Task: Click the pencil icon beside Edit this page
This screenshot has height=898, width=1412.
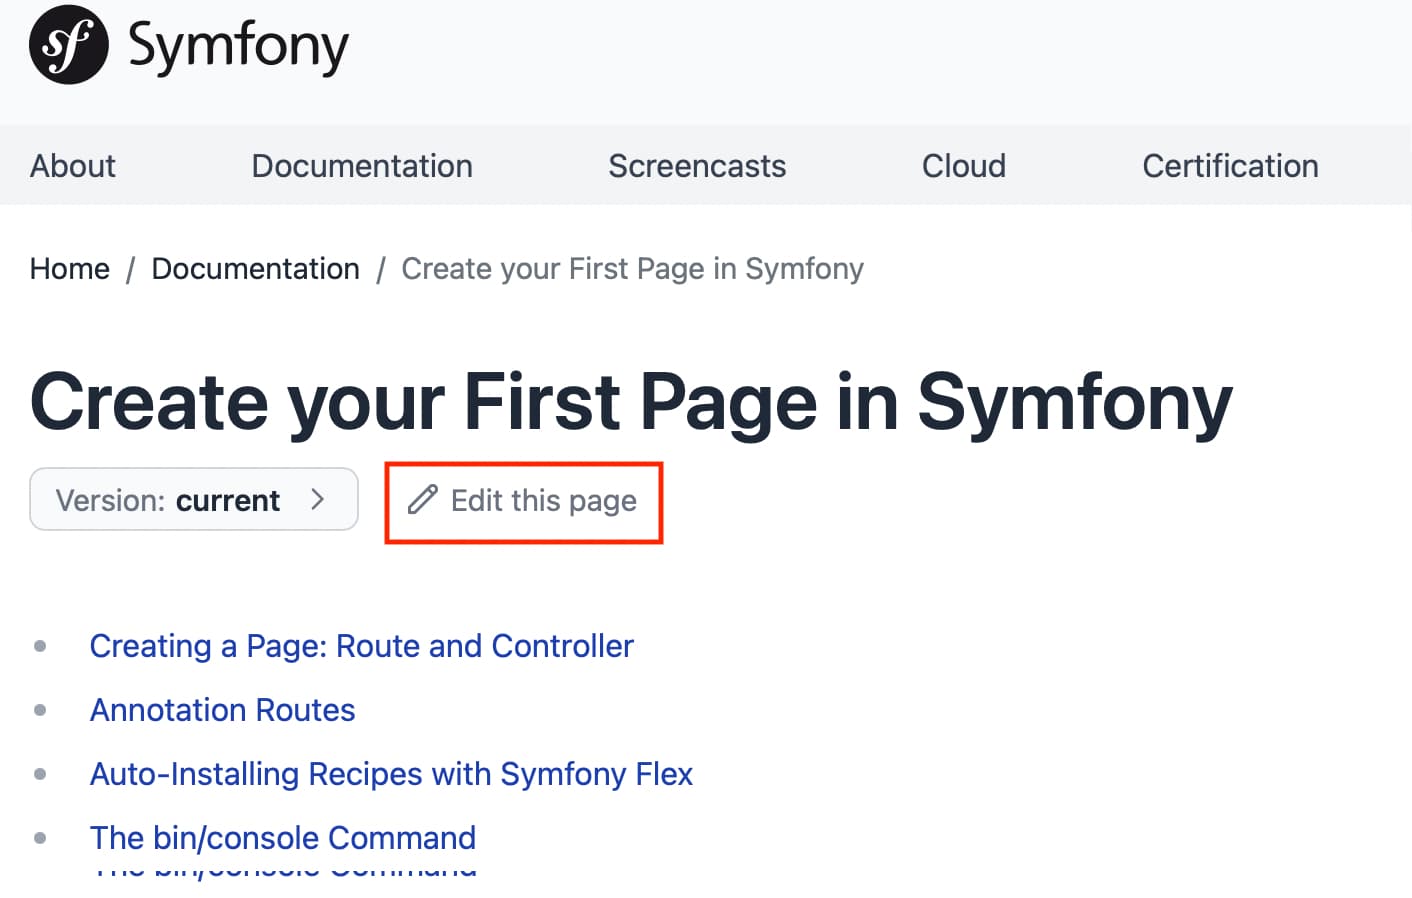Action: point(423,499)
